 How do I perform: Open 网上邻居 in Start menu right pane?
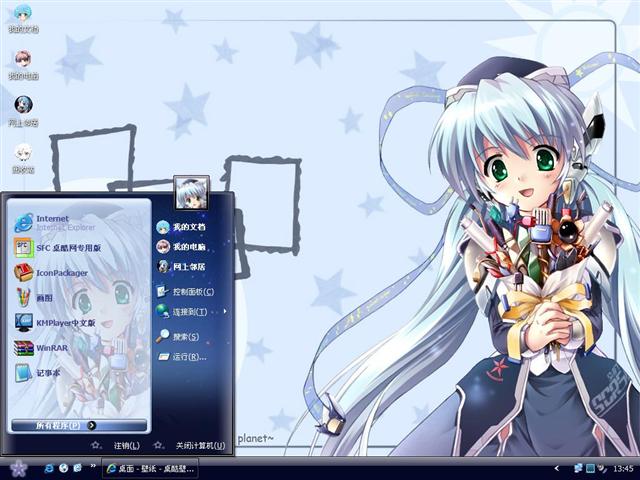pos(180,267)
